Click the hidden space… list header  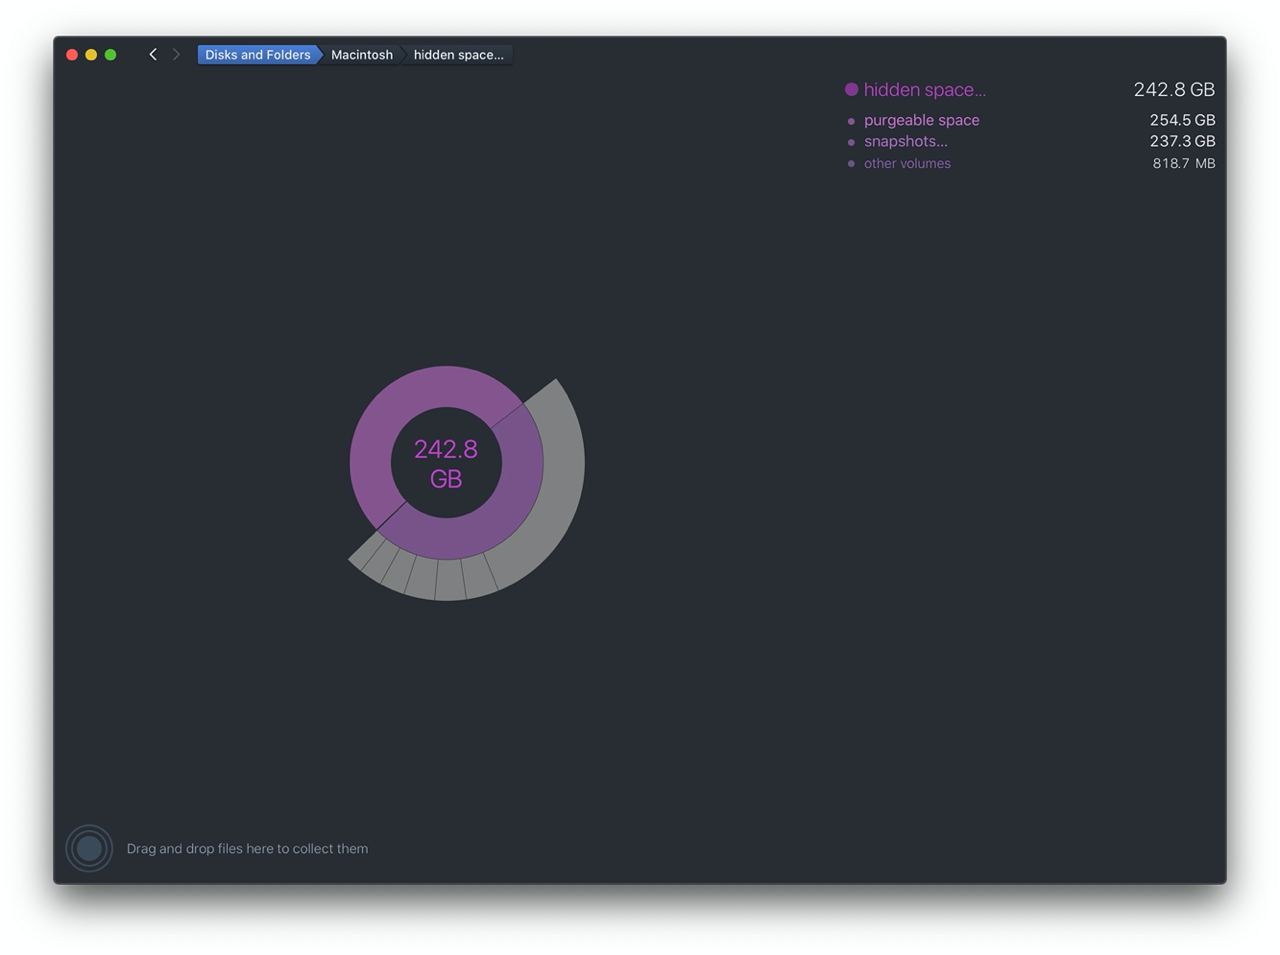point(924,90)
